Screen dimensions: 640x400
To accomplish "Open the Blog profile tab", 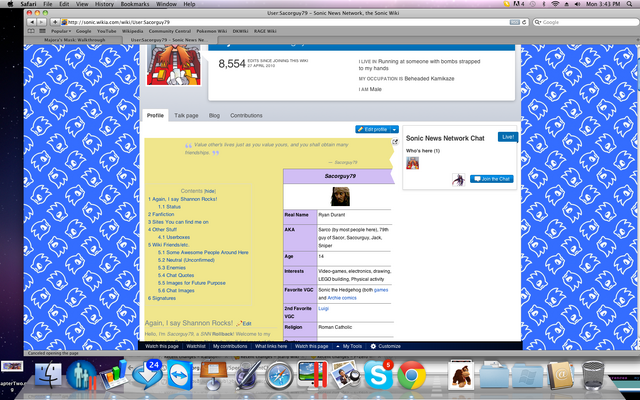I will click(x=214, y=116).
